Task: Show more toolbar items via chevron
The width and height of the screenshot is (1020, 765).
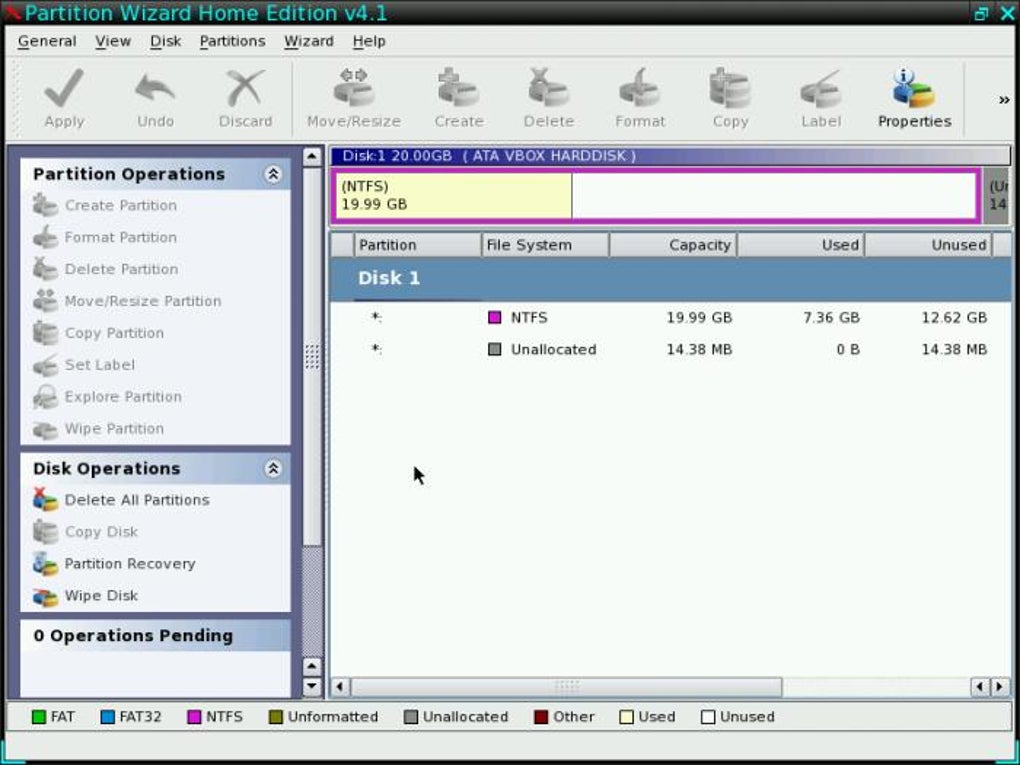Action: click(x=1004, y=100)
